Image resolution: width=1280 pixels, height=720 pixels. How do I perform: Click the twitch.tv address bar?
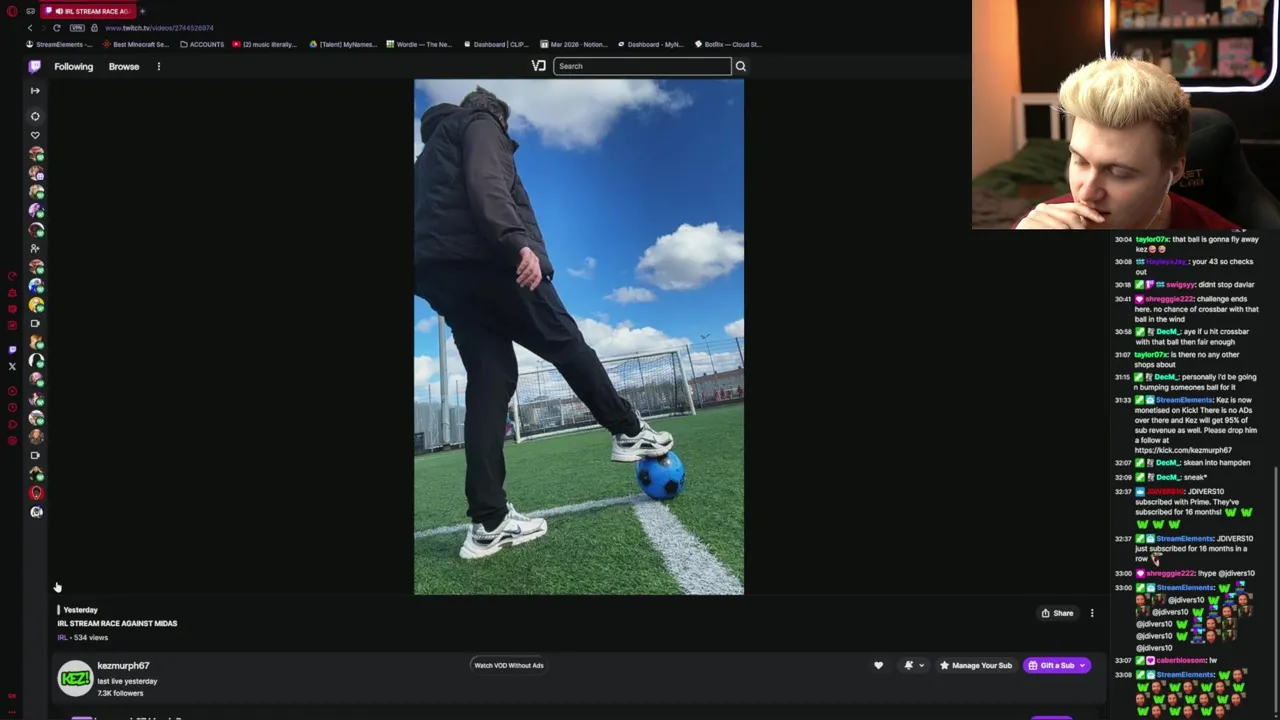click(159, 28)
